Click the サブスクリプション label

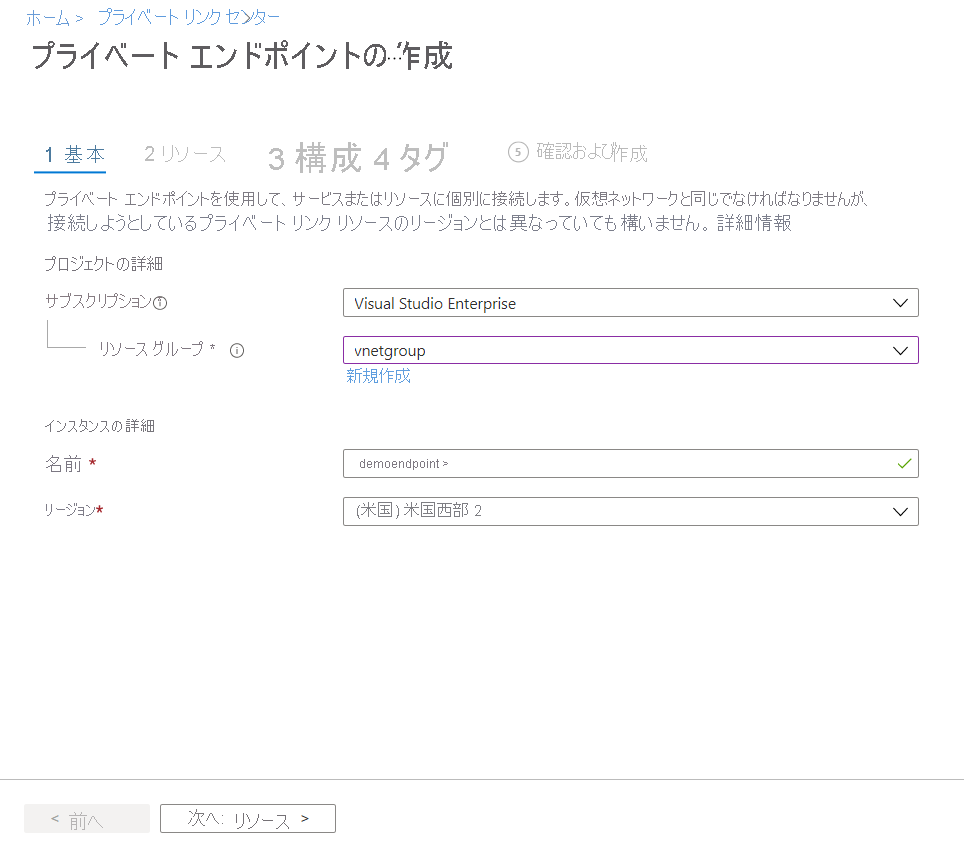(98, 301)
